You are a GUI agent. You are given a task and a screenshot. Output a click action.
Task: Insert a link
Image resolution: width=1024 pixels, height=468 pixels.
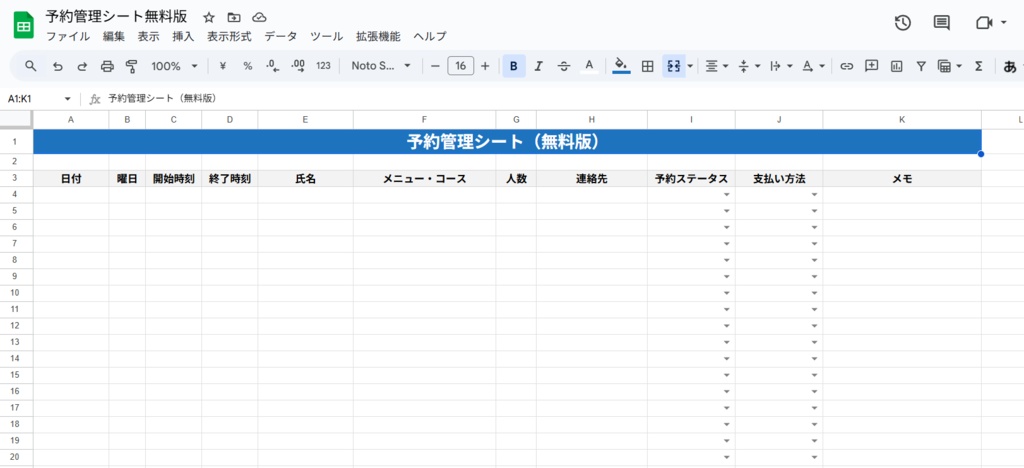846,66
